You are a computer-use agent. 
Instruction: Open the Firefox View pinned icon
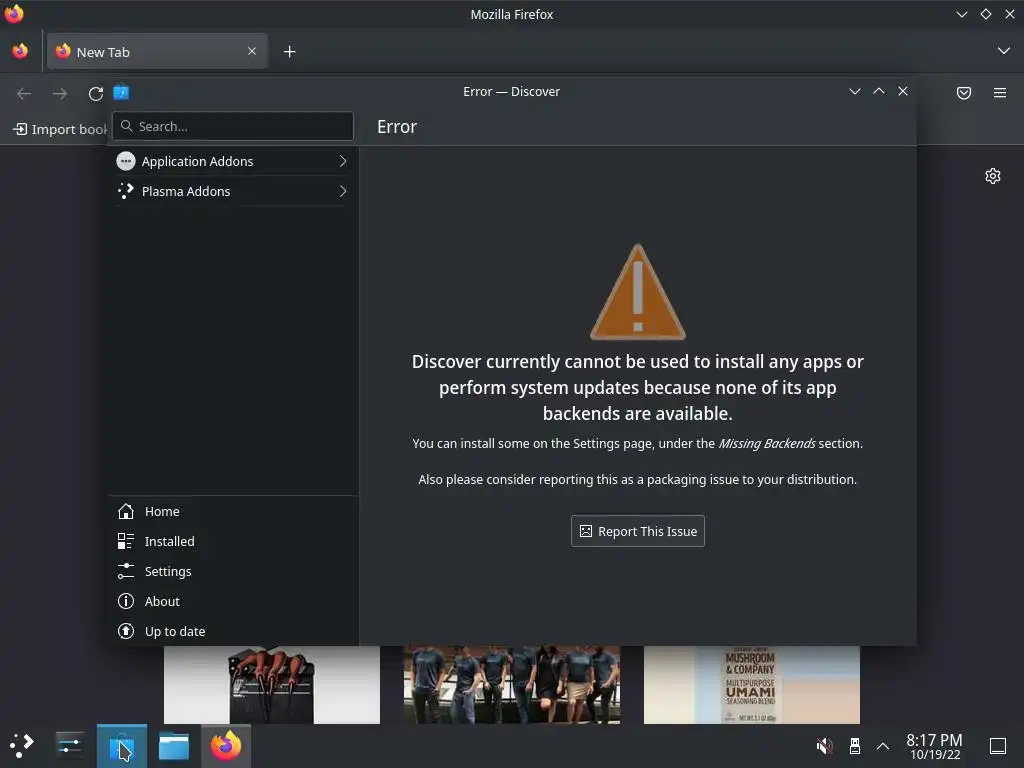[20, 51]
